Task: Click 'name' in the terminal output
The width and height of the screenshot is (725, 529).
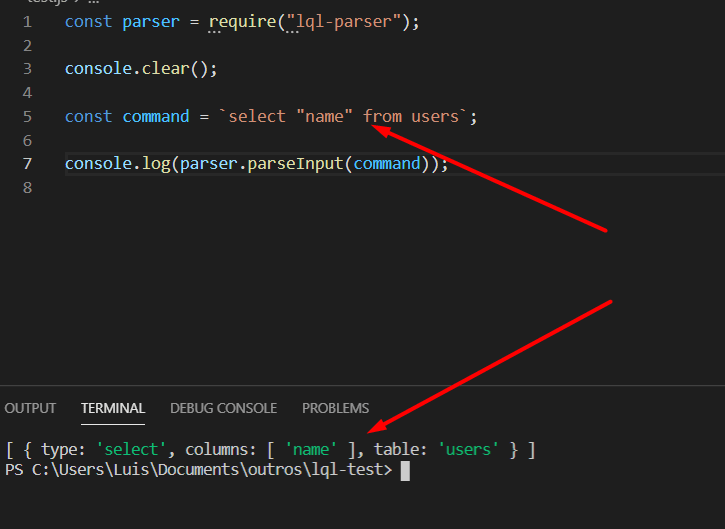Action: (311, 449)
